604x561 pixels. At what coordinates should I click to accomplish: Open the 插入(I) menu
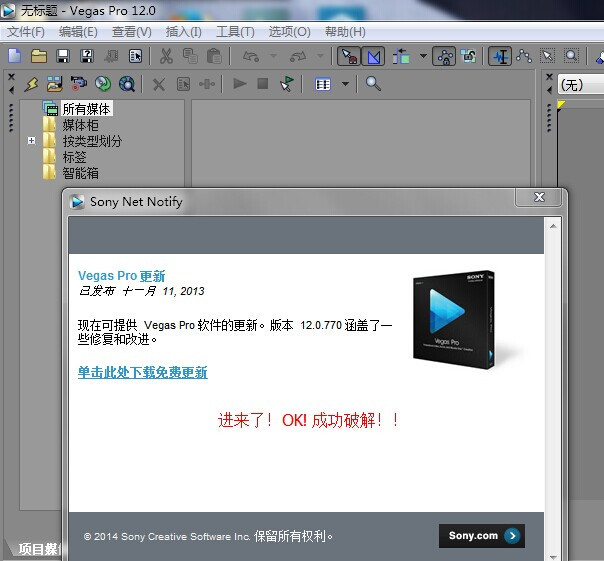click(183, 32)
